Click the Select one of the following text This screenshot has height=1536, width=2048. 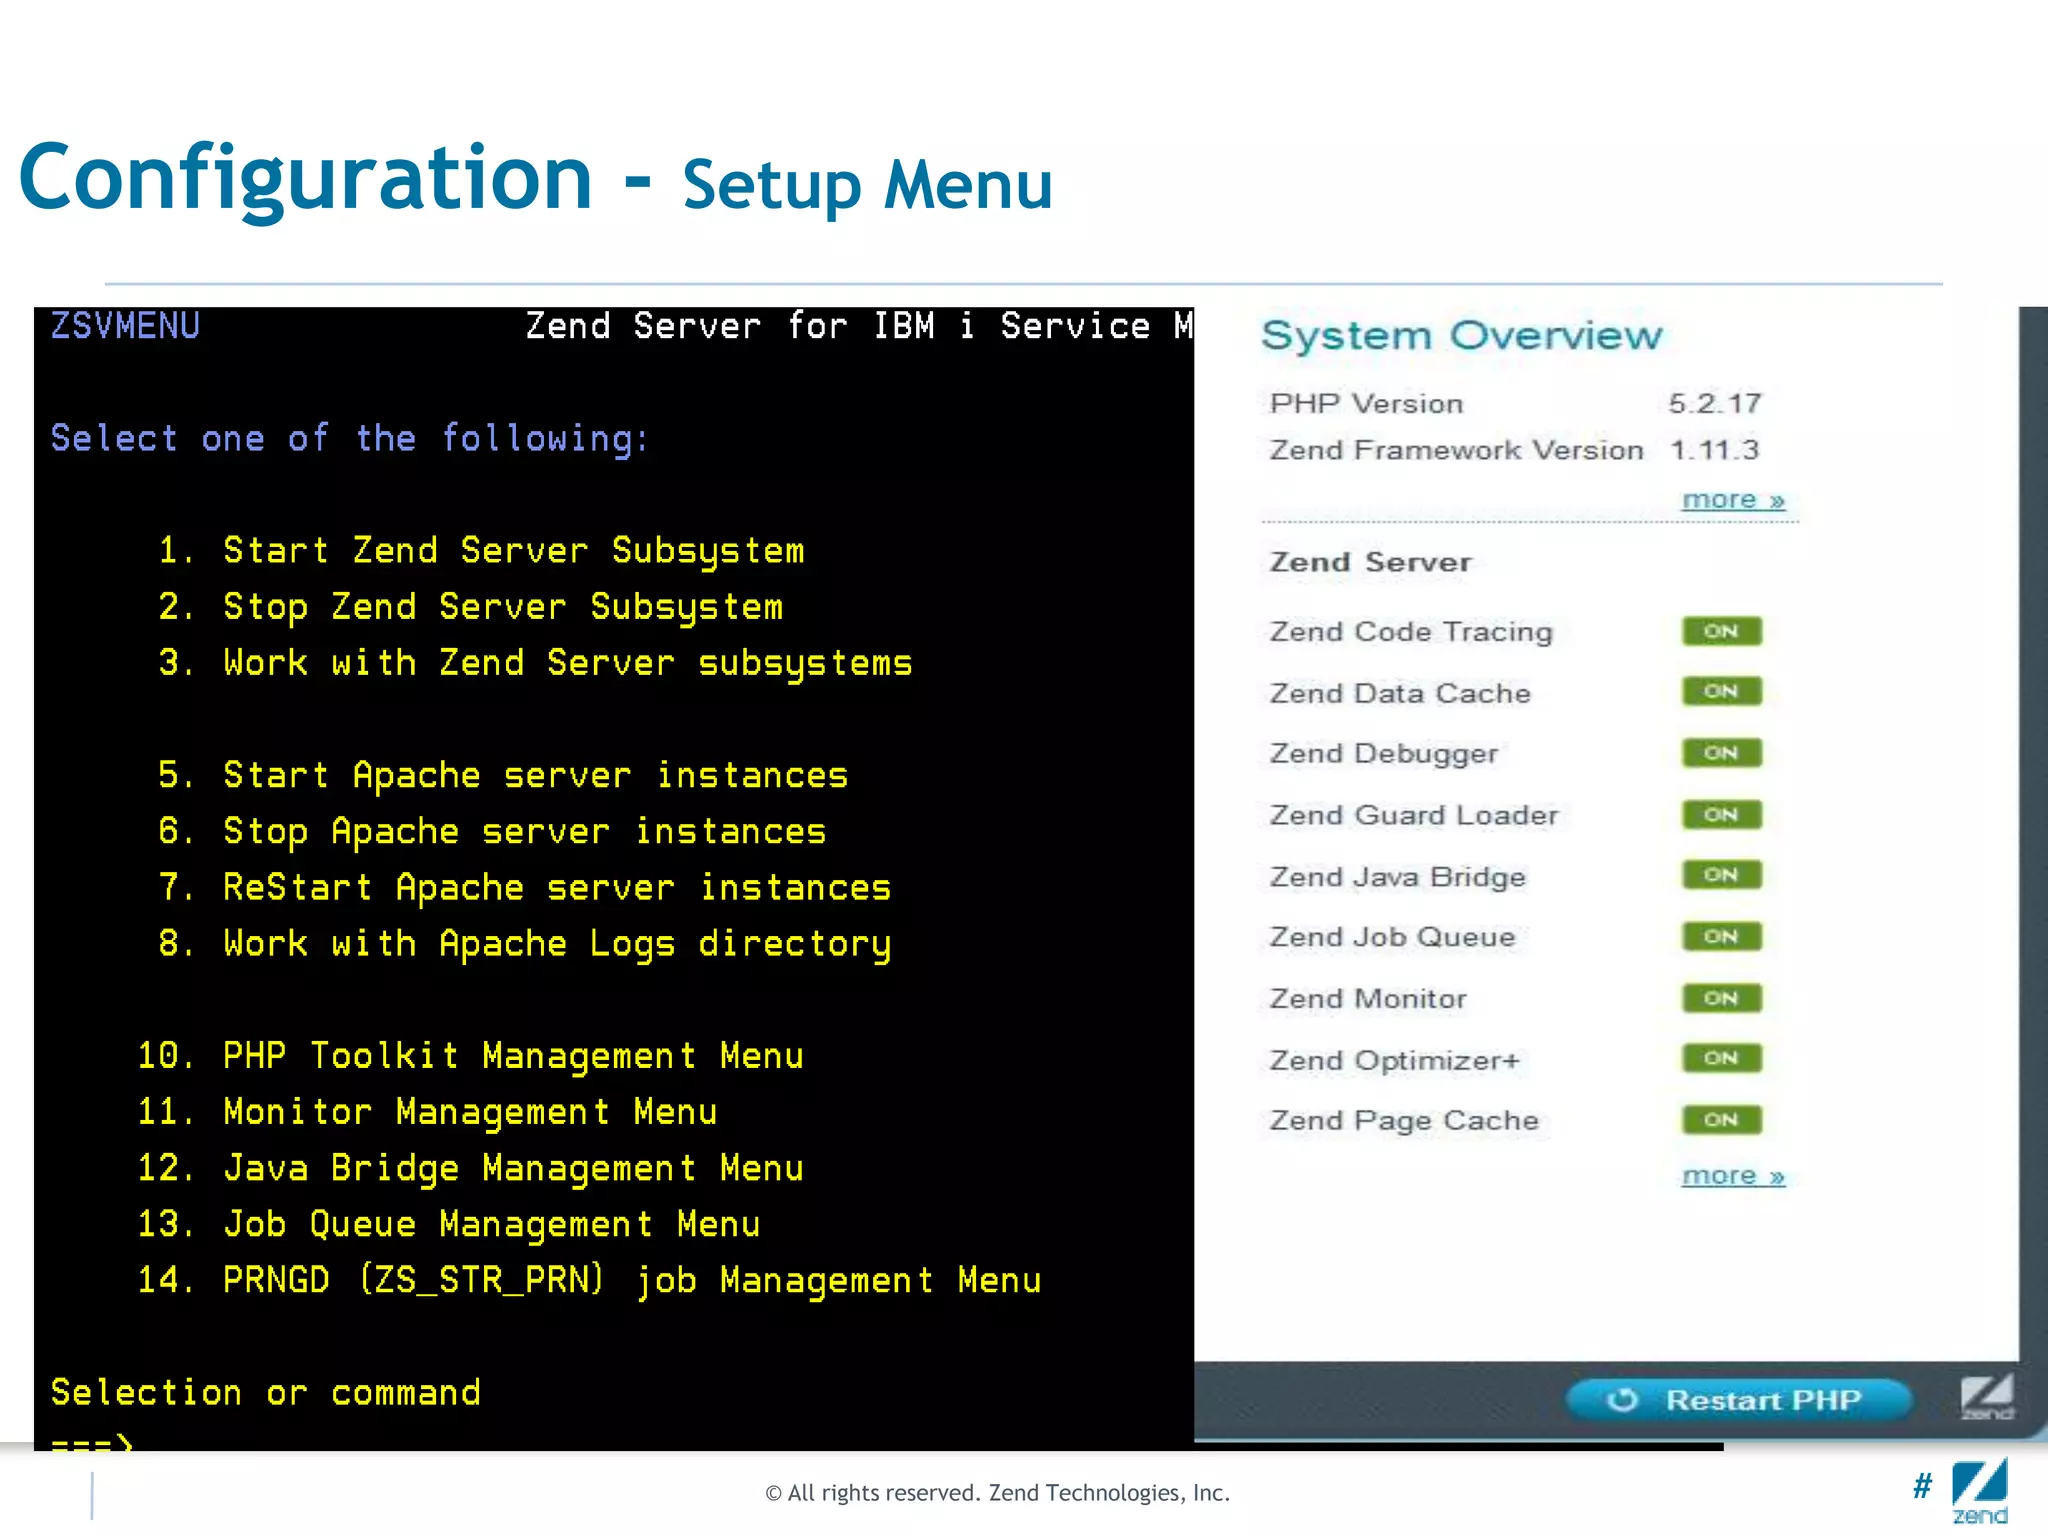click(350, 439)
